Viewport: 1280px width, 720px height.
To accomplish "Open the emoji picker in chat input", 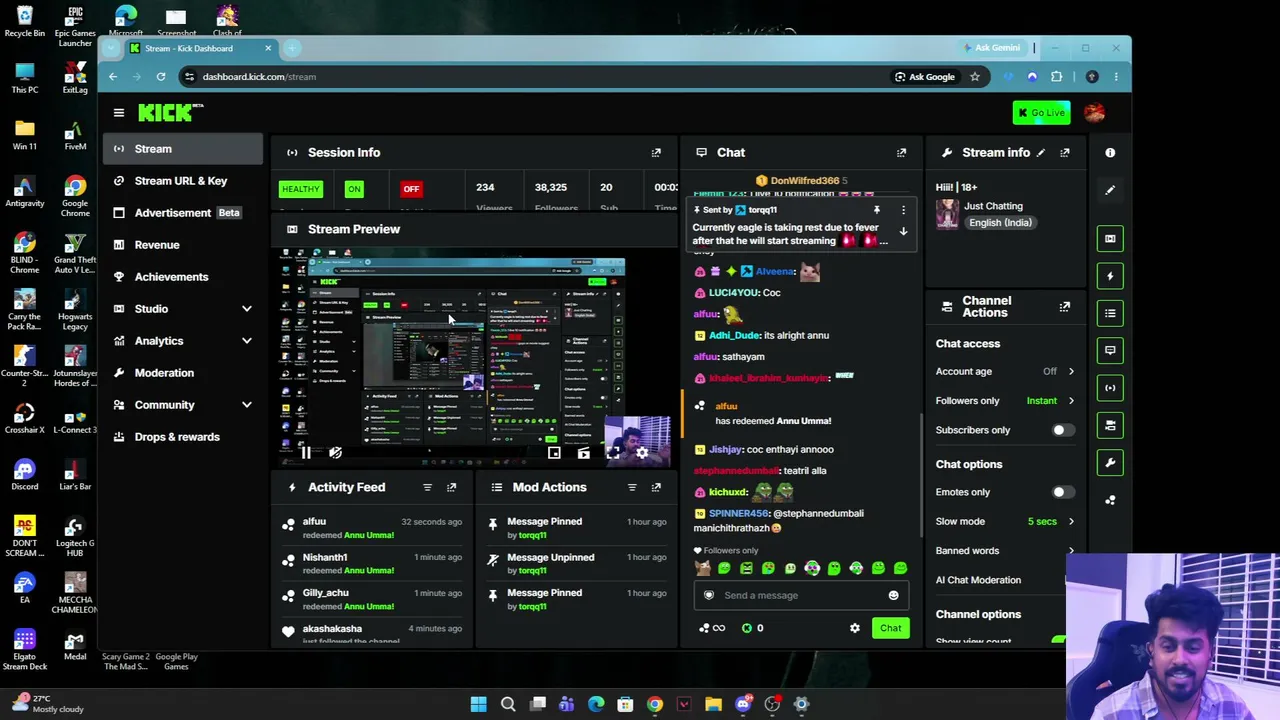I will coord(893,596).
